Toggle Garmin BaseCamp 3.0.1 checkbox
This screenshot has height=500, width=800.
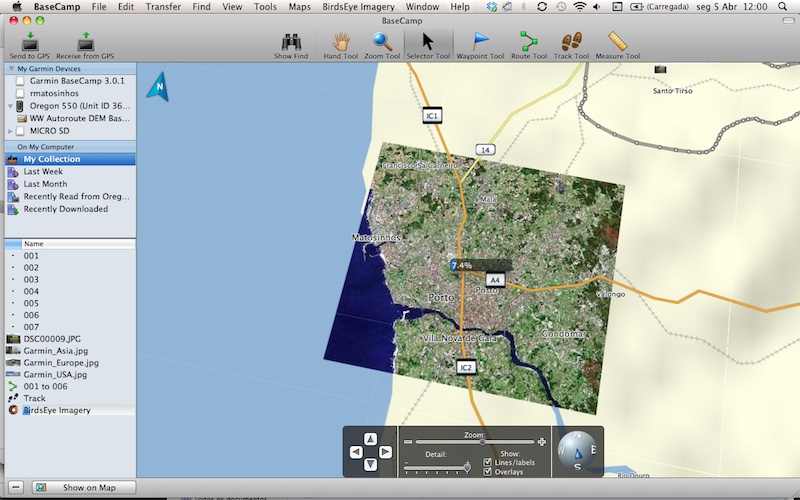click(20, 81)
